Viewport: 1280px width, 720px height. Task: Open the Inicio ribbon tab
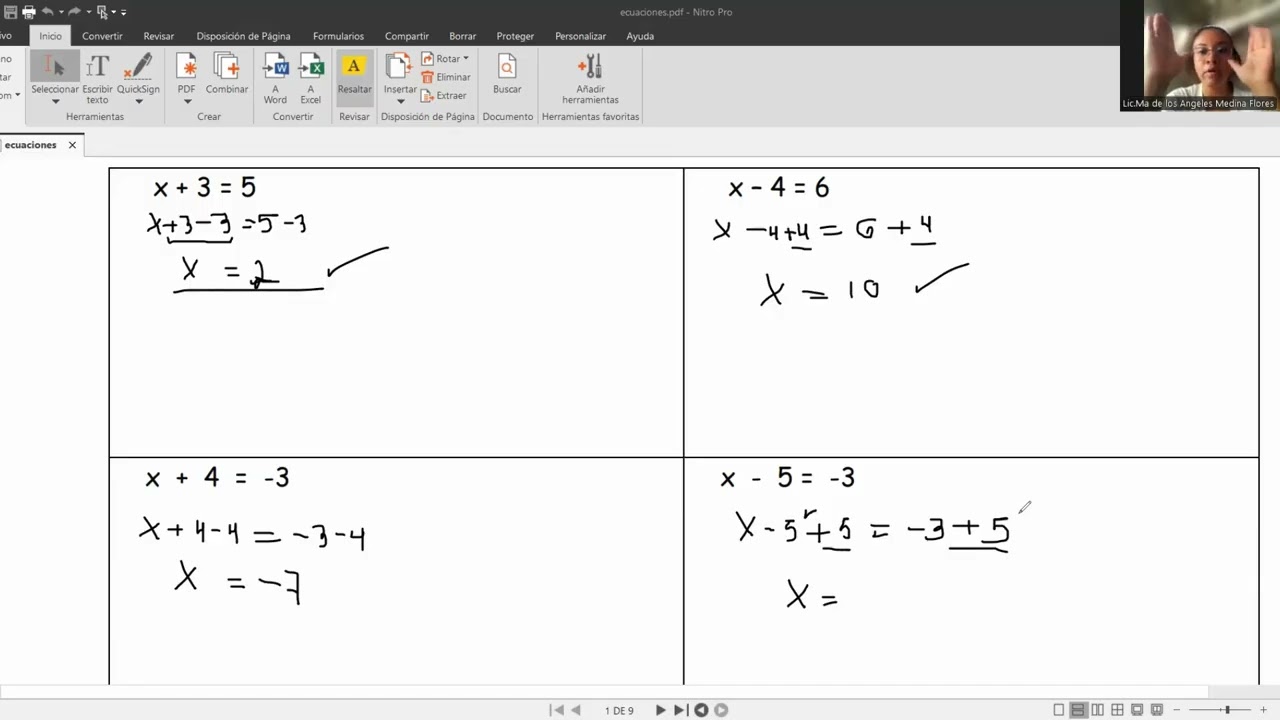(x=50, y=36)
